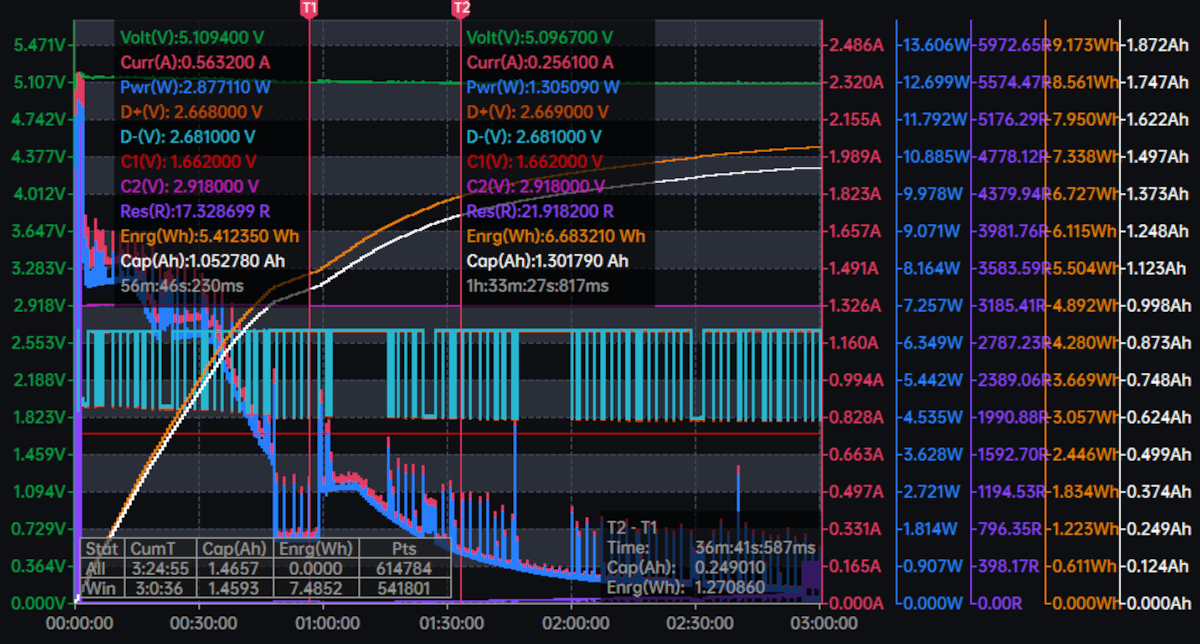Screen dimensions: 1200x644
Task: Click T2 voltage readout 5.096700 V
Action: pos(540,38)
